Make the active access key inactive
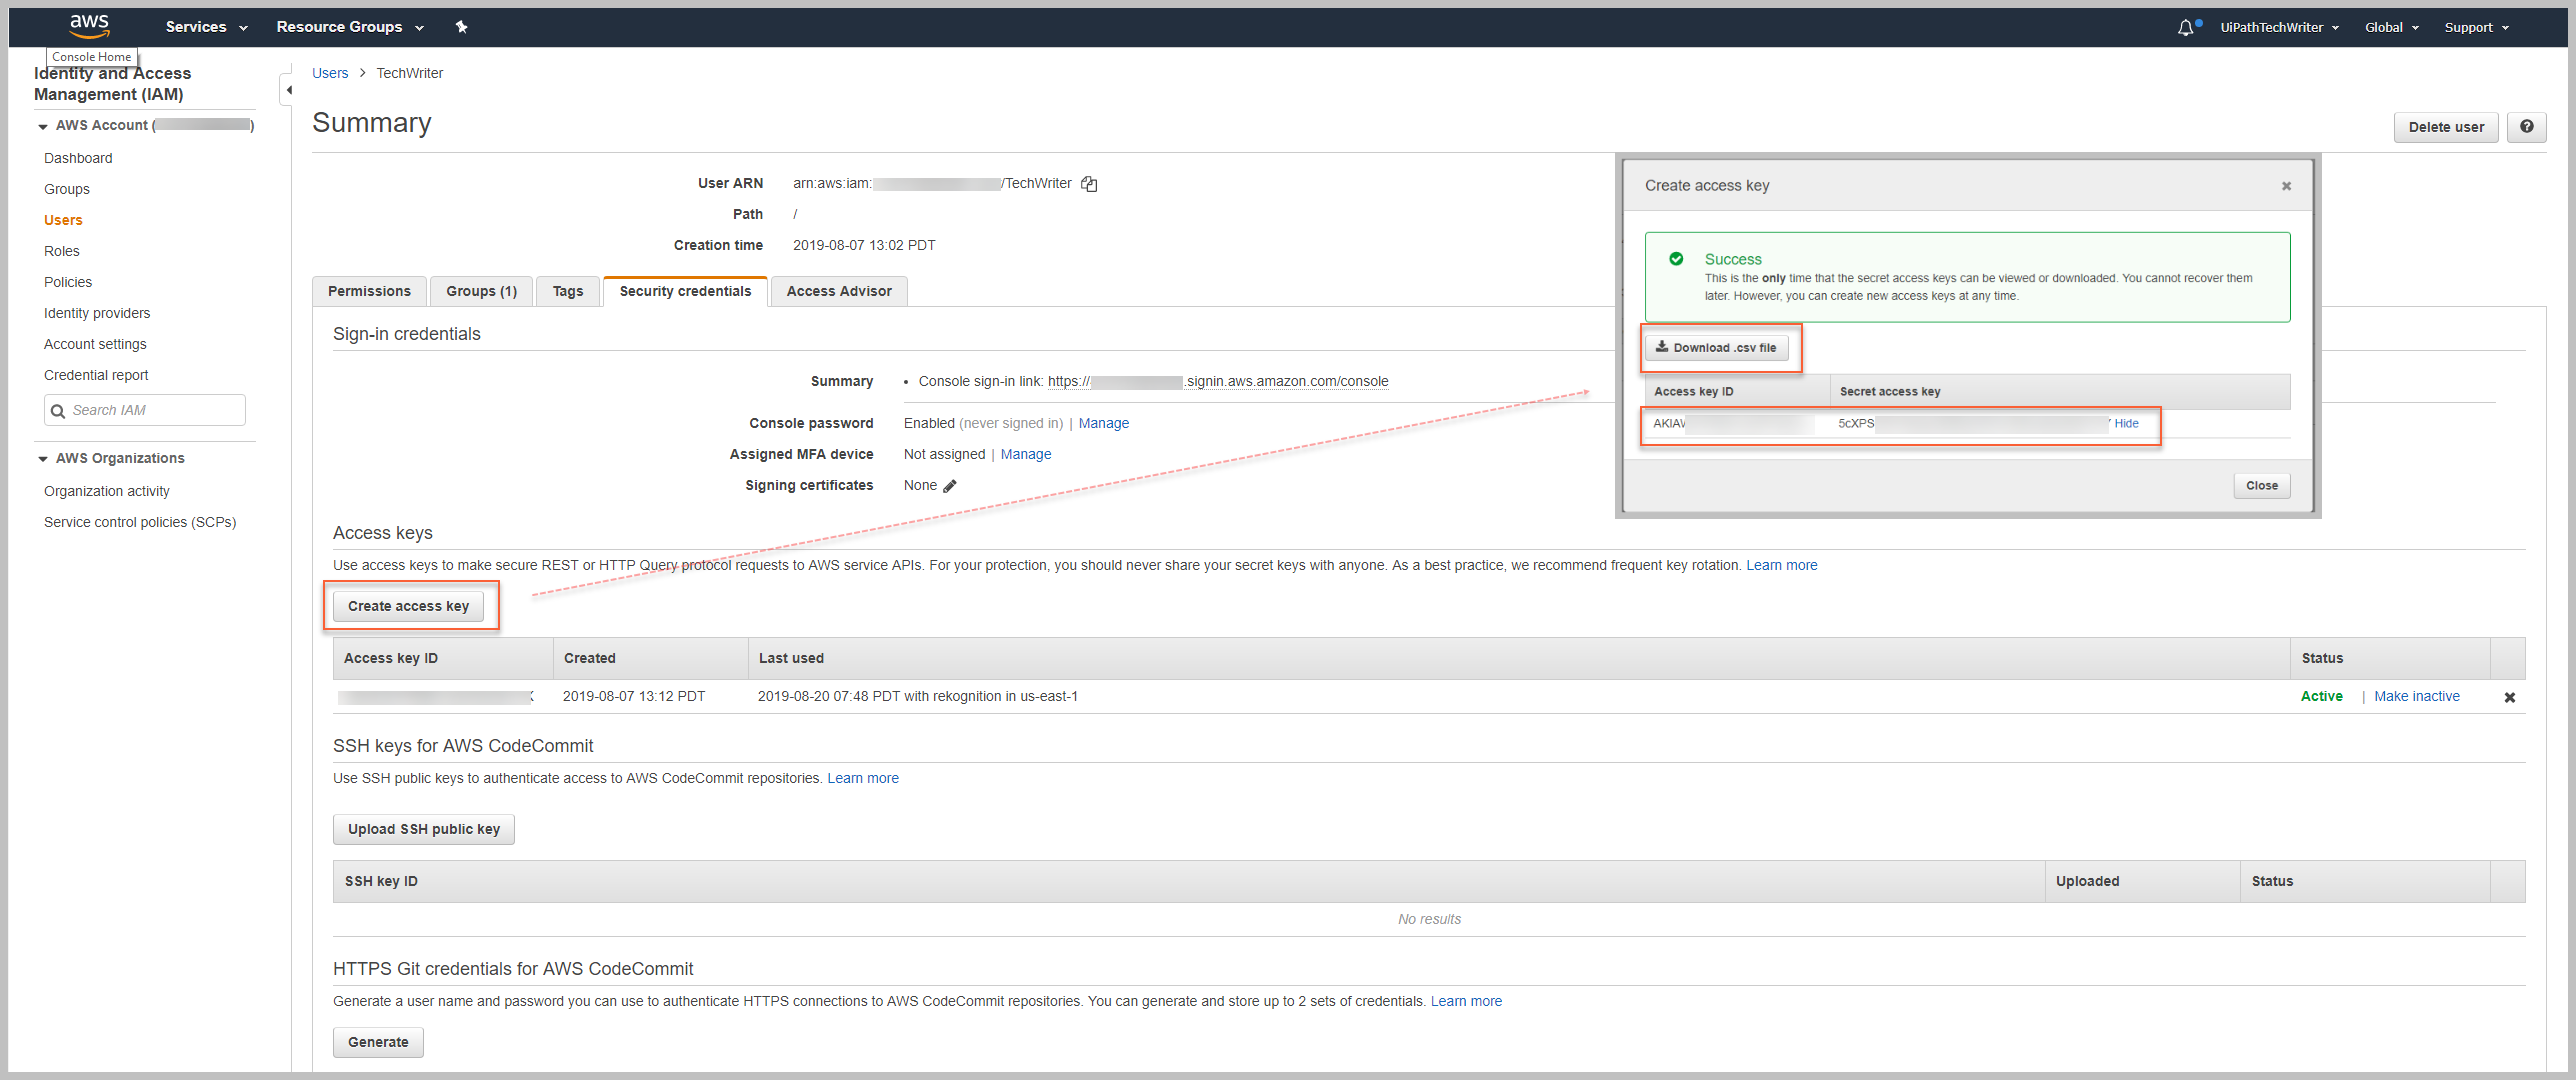 [2416, 696]
